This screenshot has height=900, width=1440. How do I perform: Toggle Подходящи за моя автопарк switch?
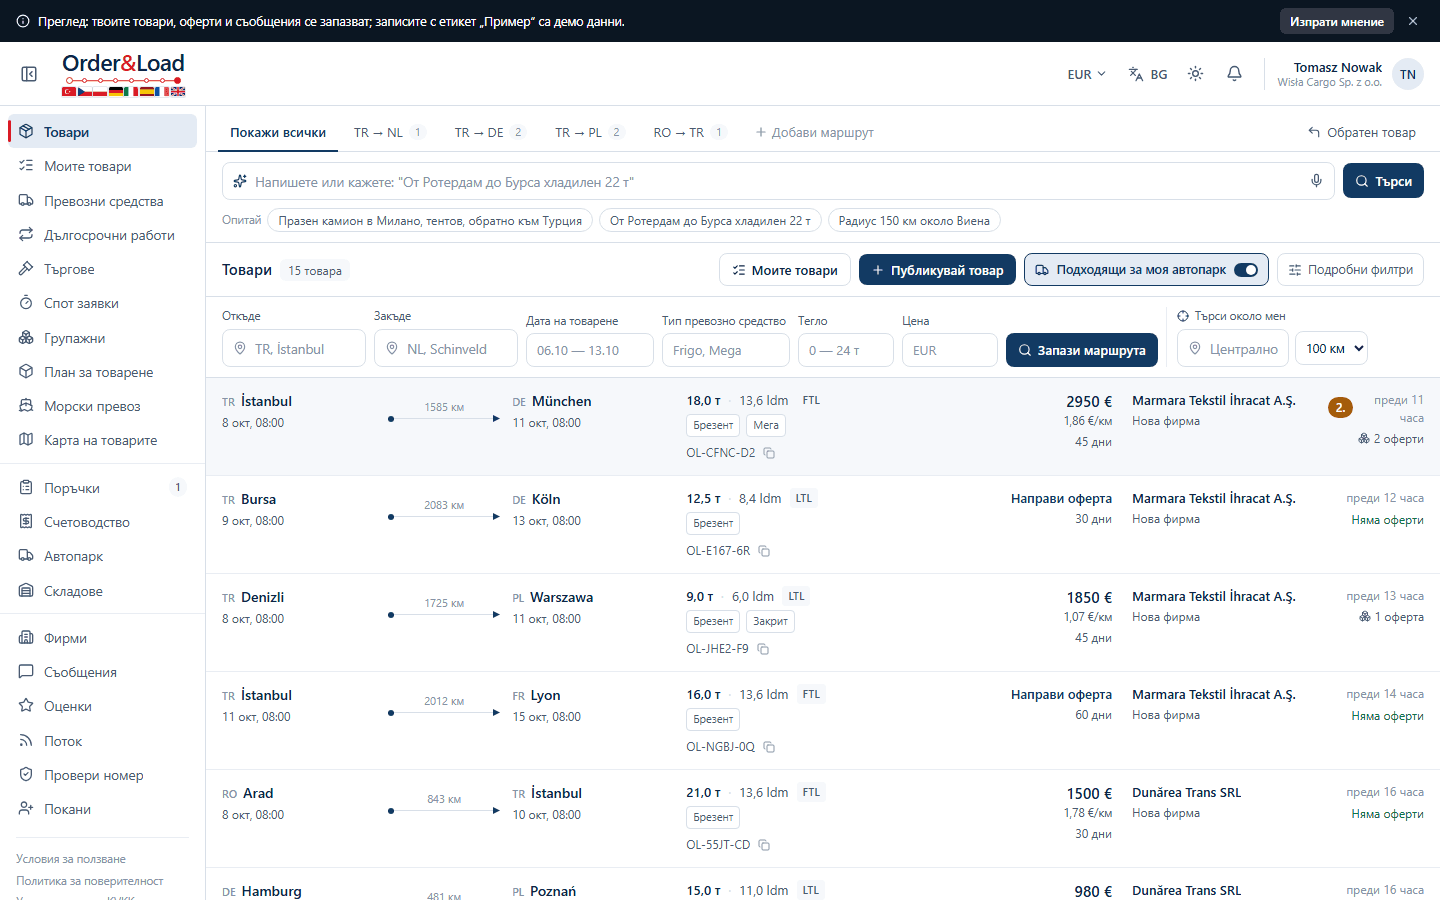1246,270
